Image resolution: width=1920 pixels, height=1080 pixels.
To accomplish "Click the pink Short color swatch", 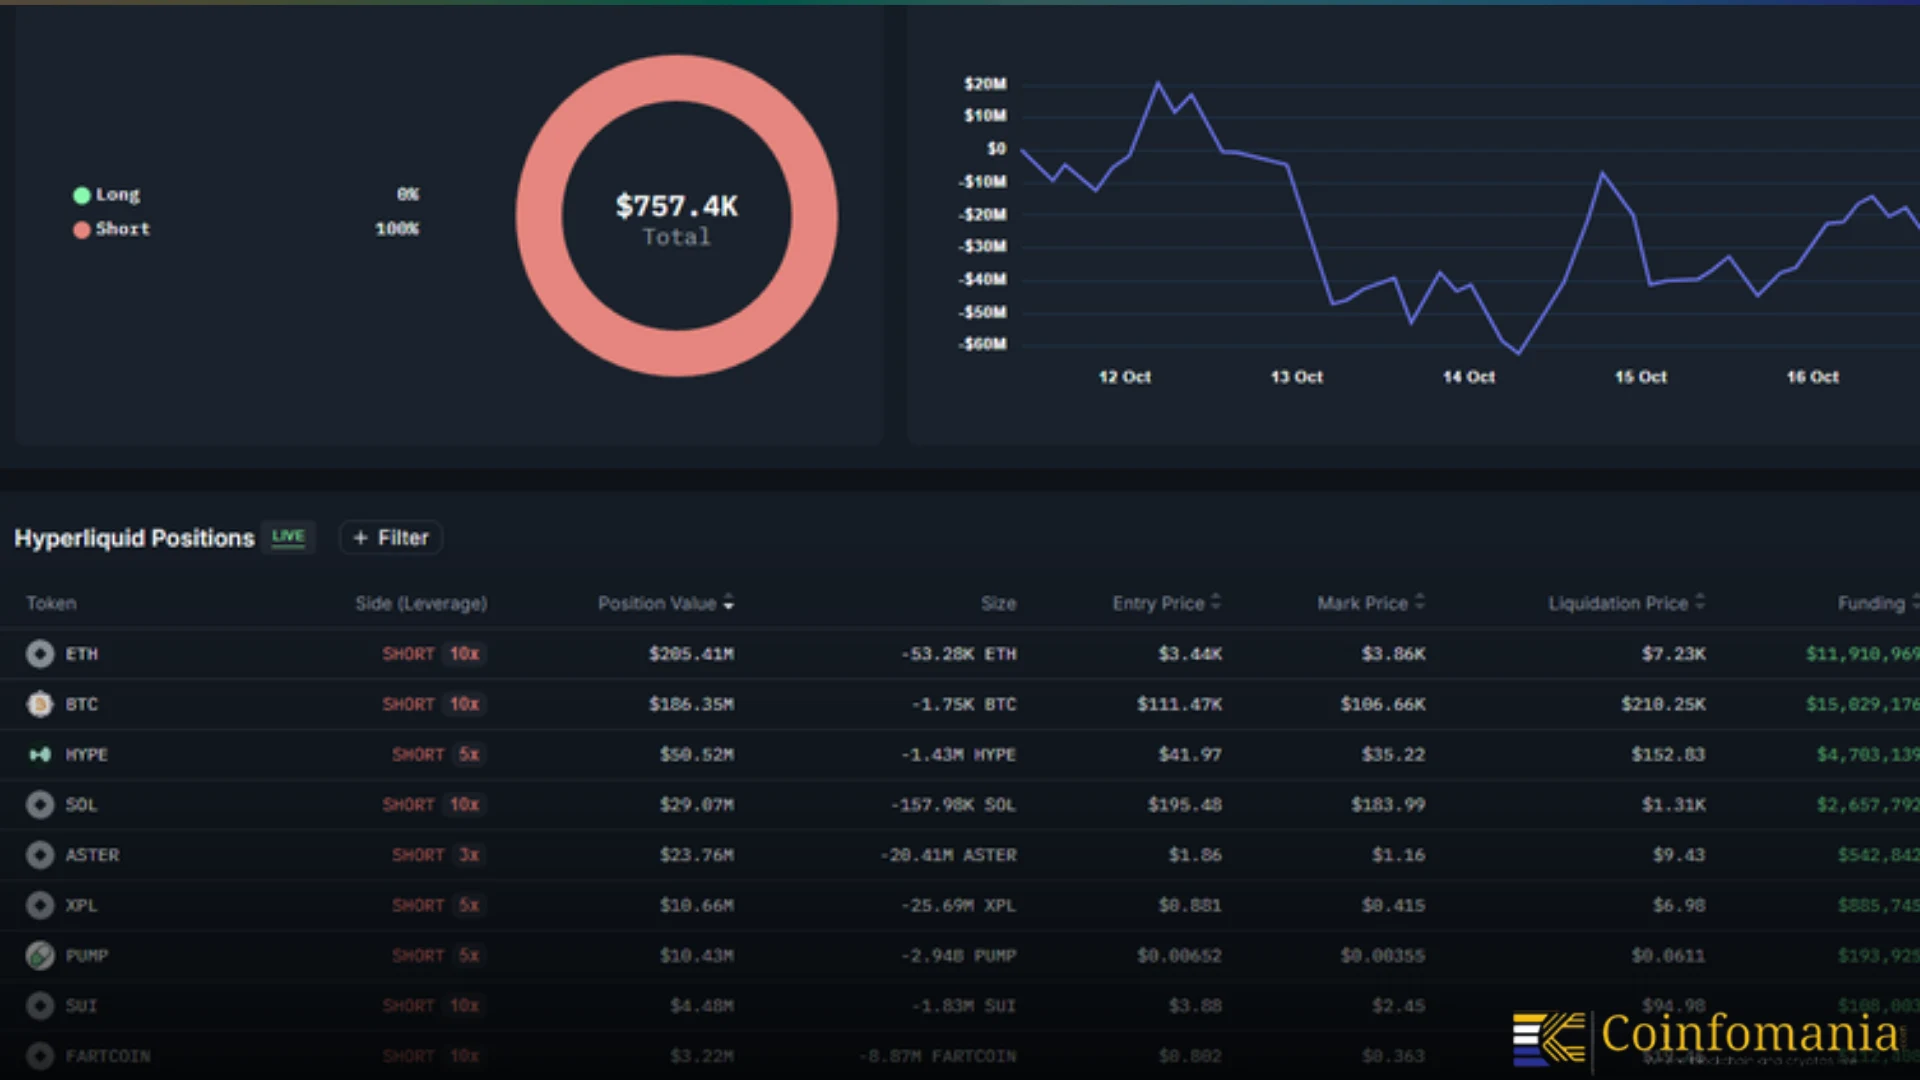I will [81, 228].
